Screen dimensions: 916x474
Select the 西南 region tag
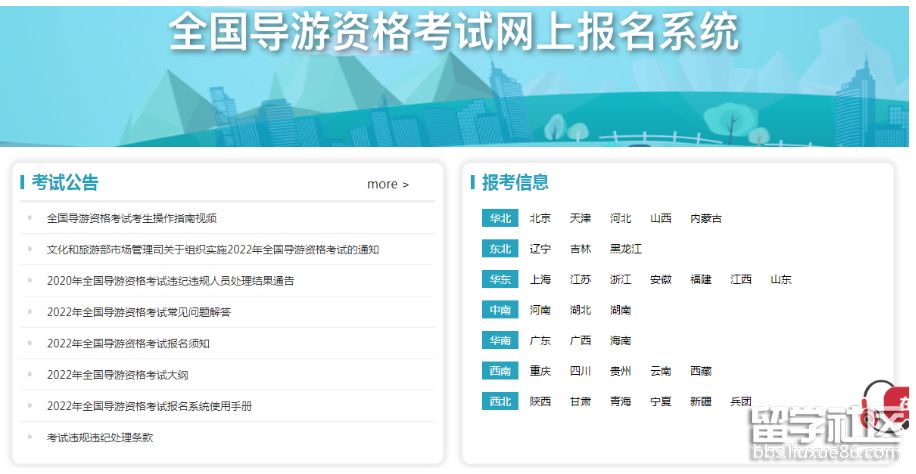[x=499, y=371]
